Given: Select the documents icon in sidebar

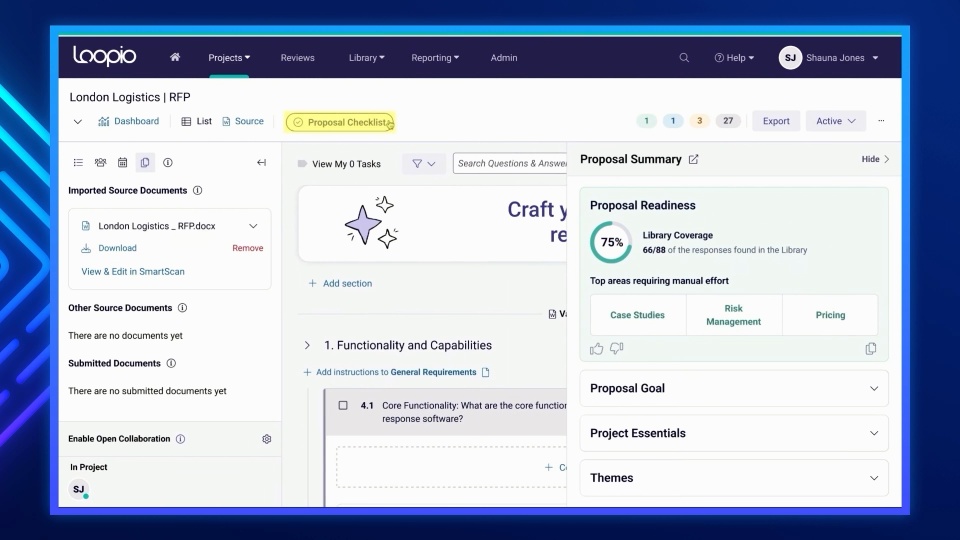Looking at the screenshot, I should pos(145,162).
